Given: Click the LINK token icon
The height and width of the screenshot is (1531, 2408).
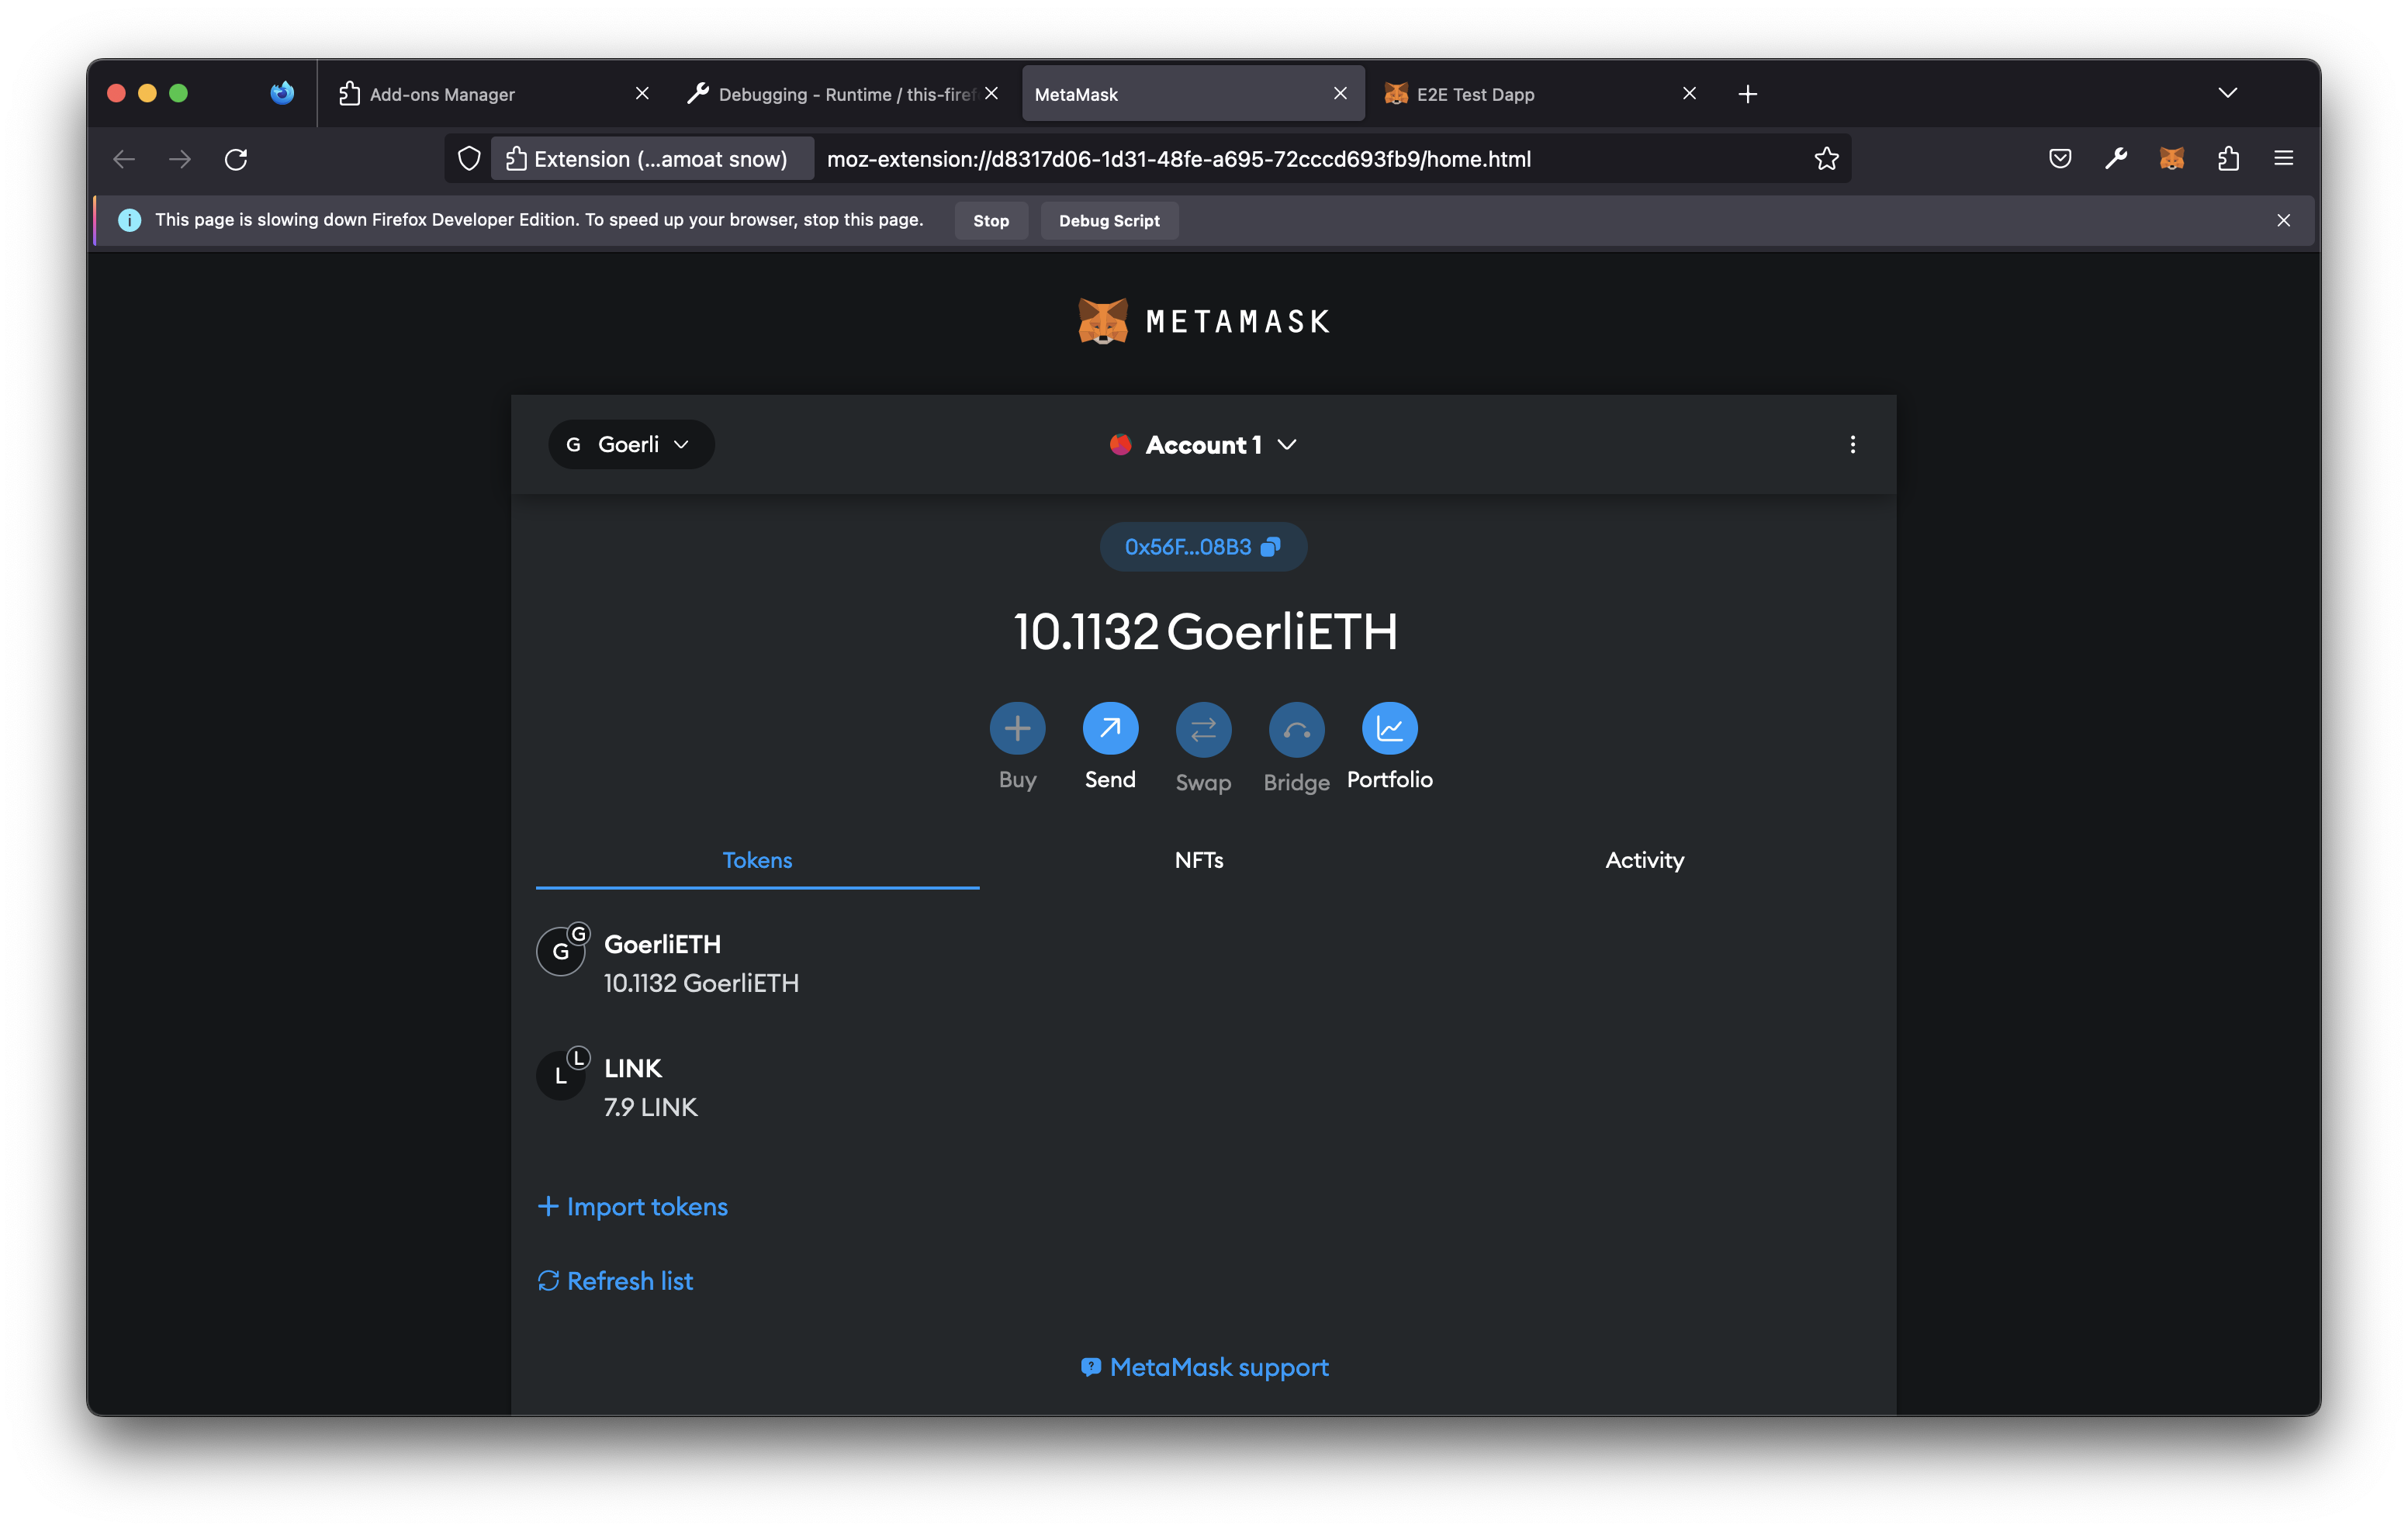Looking at the screenshot, I should 562,1074.
